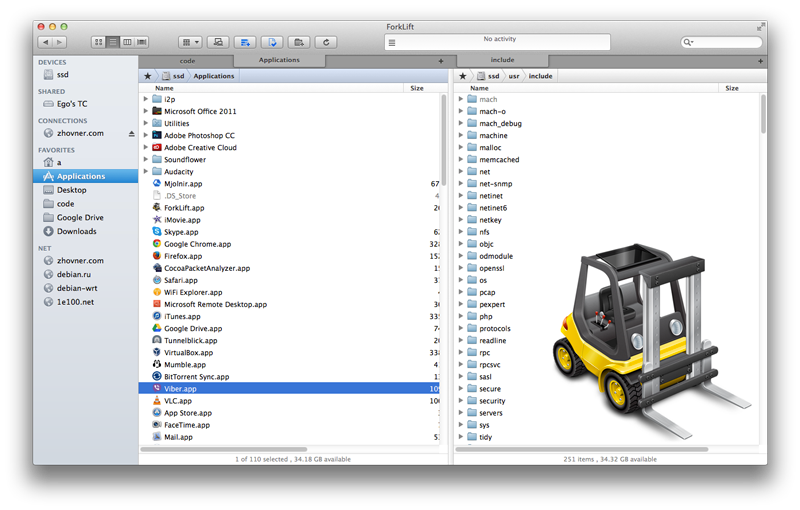Viewport: 800px width, 510px height.
Task: Expand the Soundflower folder
Action: (145, 159)
